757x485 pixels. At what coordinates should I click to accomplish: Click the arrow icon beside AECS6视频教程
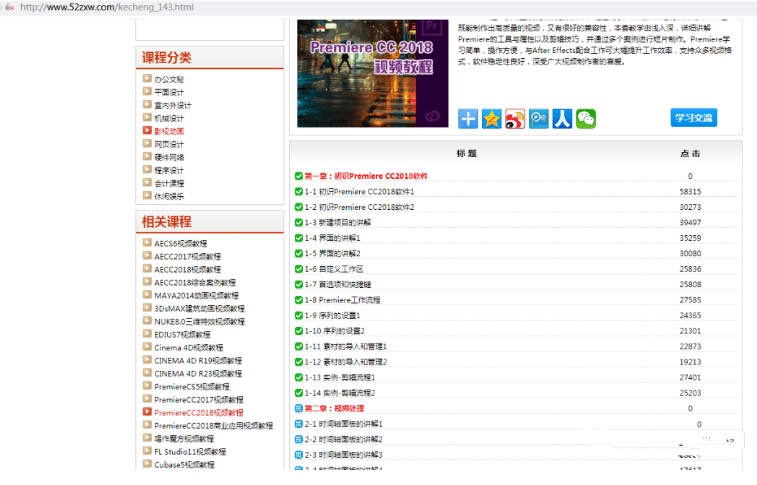(147, 243)
